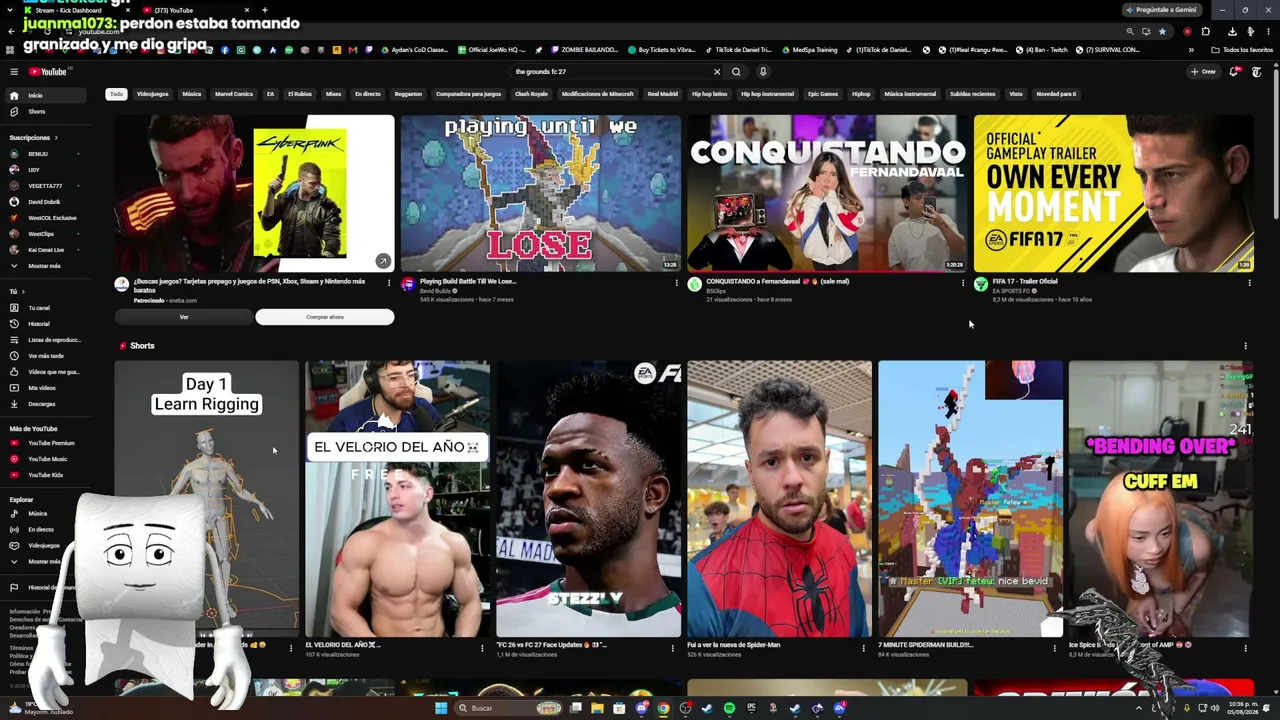1280x720 pixels.
Task: Click Comprar ahora on the ad
Action: [x=325, y=317]
